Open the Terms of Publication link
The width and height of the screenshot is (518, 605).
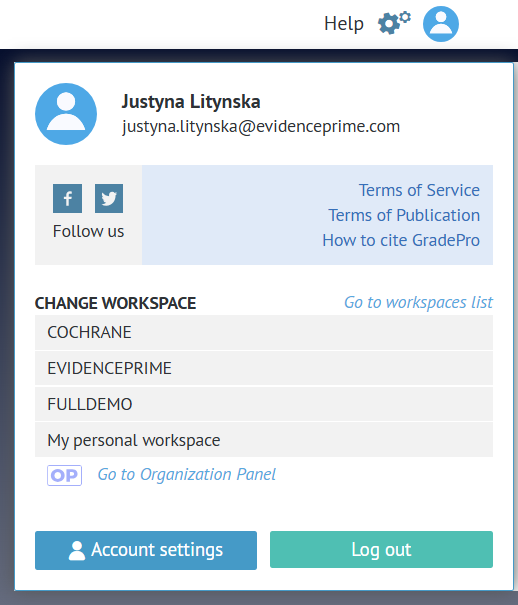(404, 215)
